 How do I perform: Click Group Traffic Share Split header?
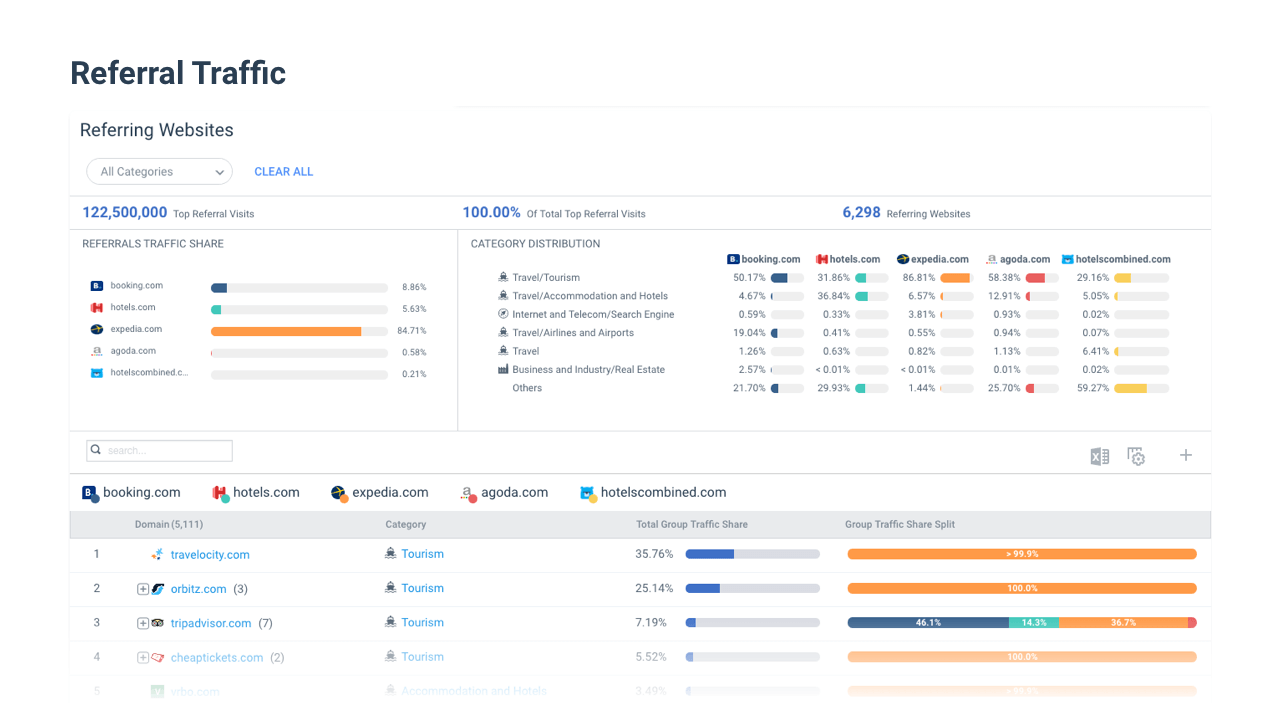pos(900,524)
